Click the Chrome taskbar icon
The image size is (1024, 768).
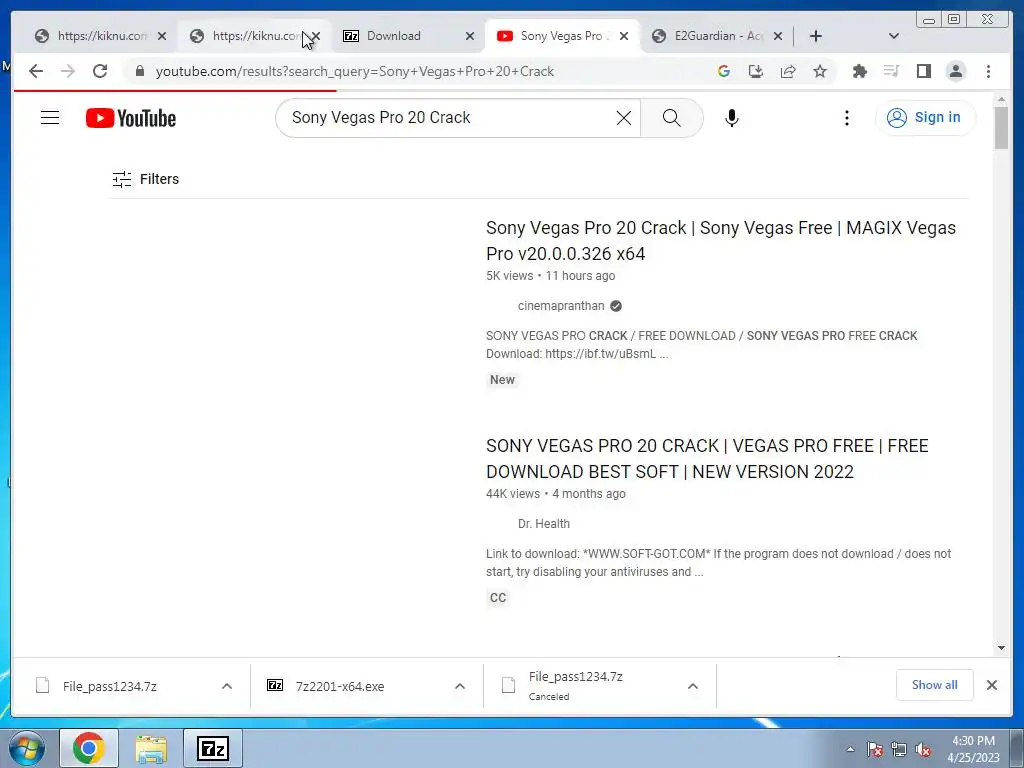(89, 748)
